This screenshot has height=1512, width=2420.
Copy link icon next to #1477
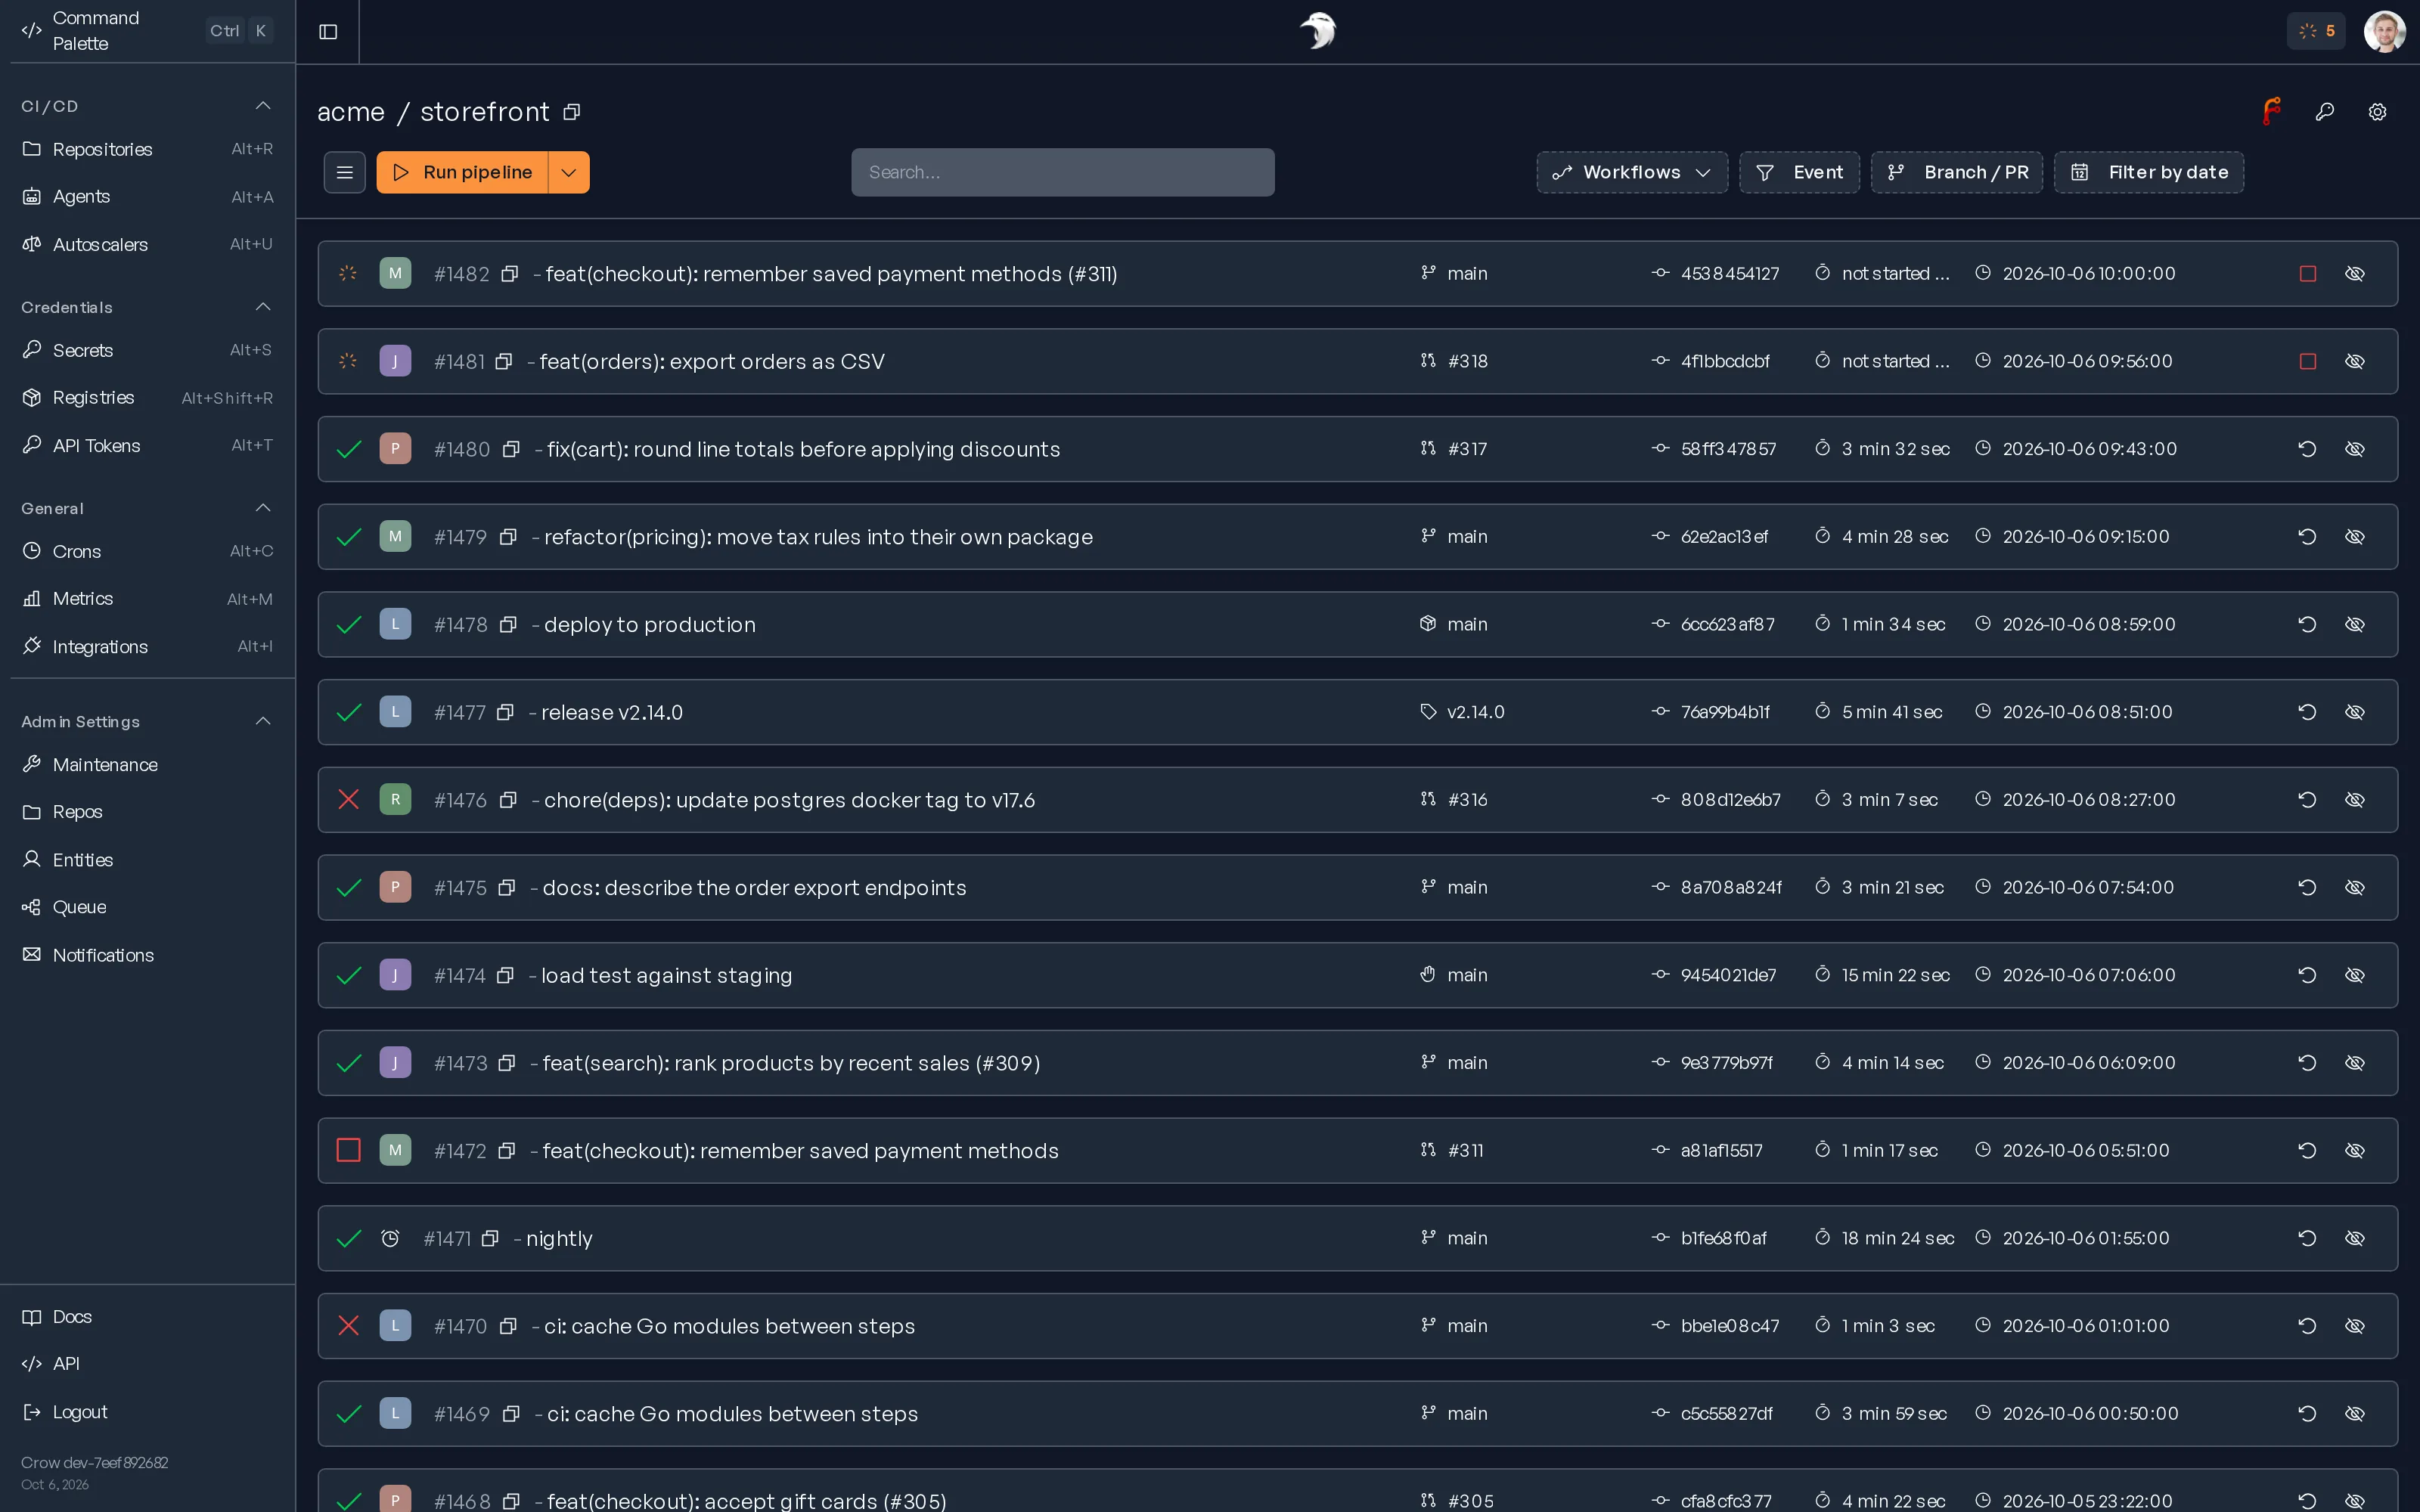(506, 712)
